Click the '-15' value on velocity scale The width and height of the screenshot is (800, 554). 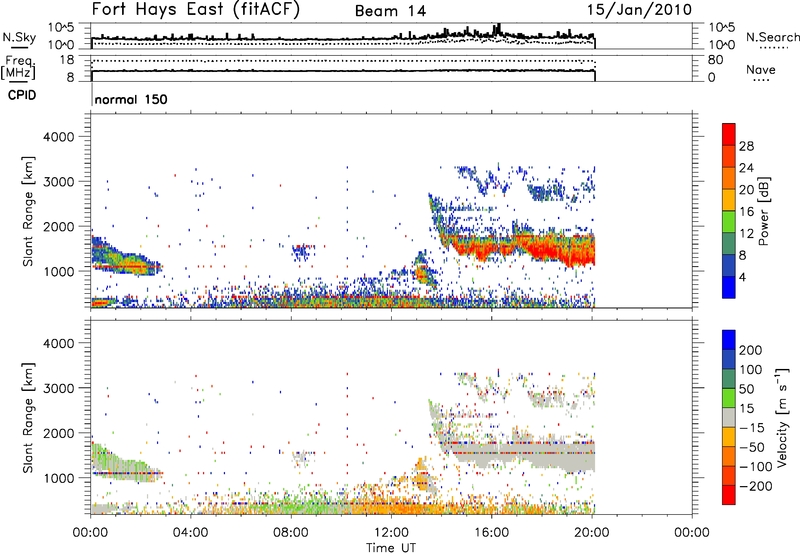click(752, 428)
